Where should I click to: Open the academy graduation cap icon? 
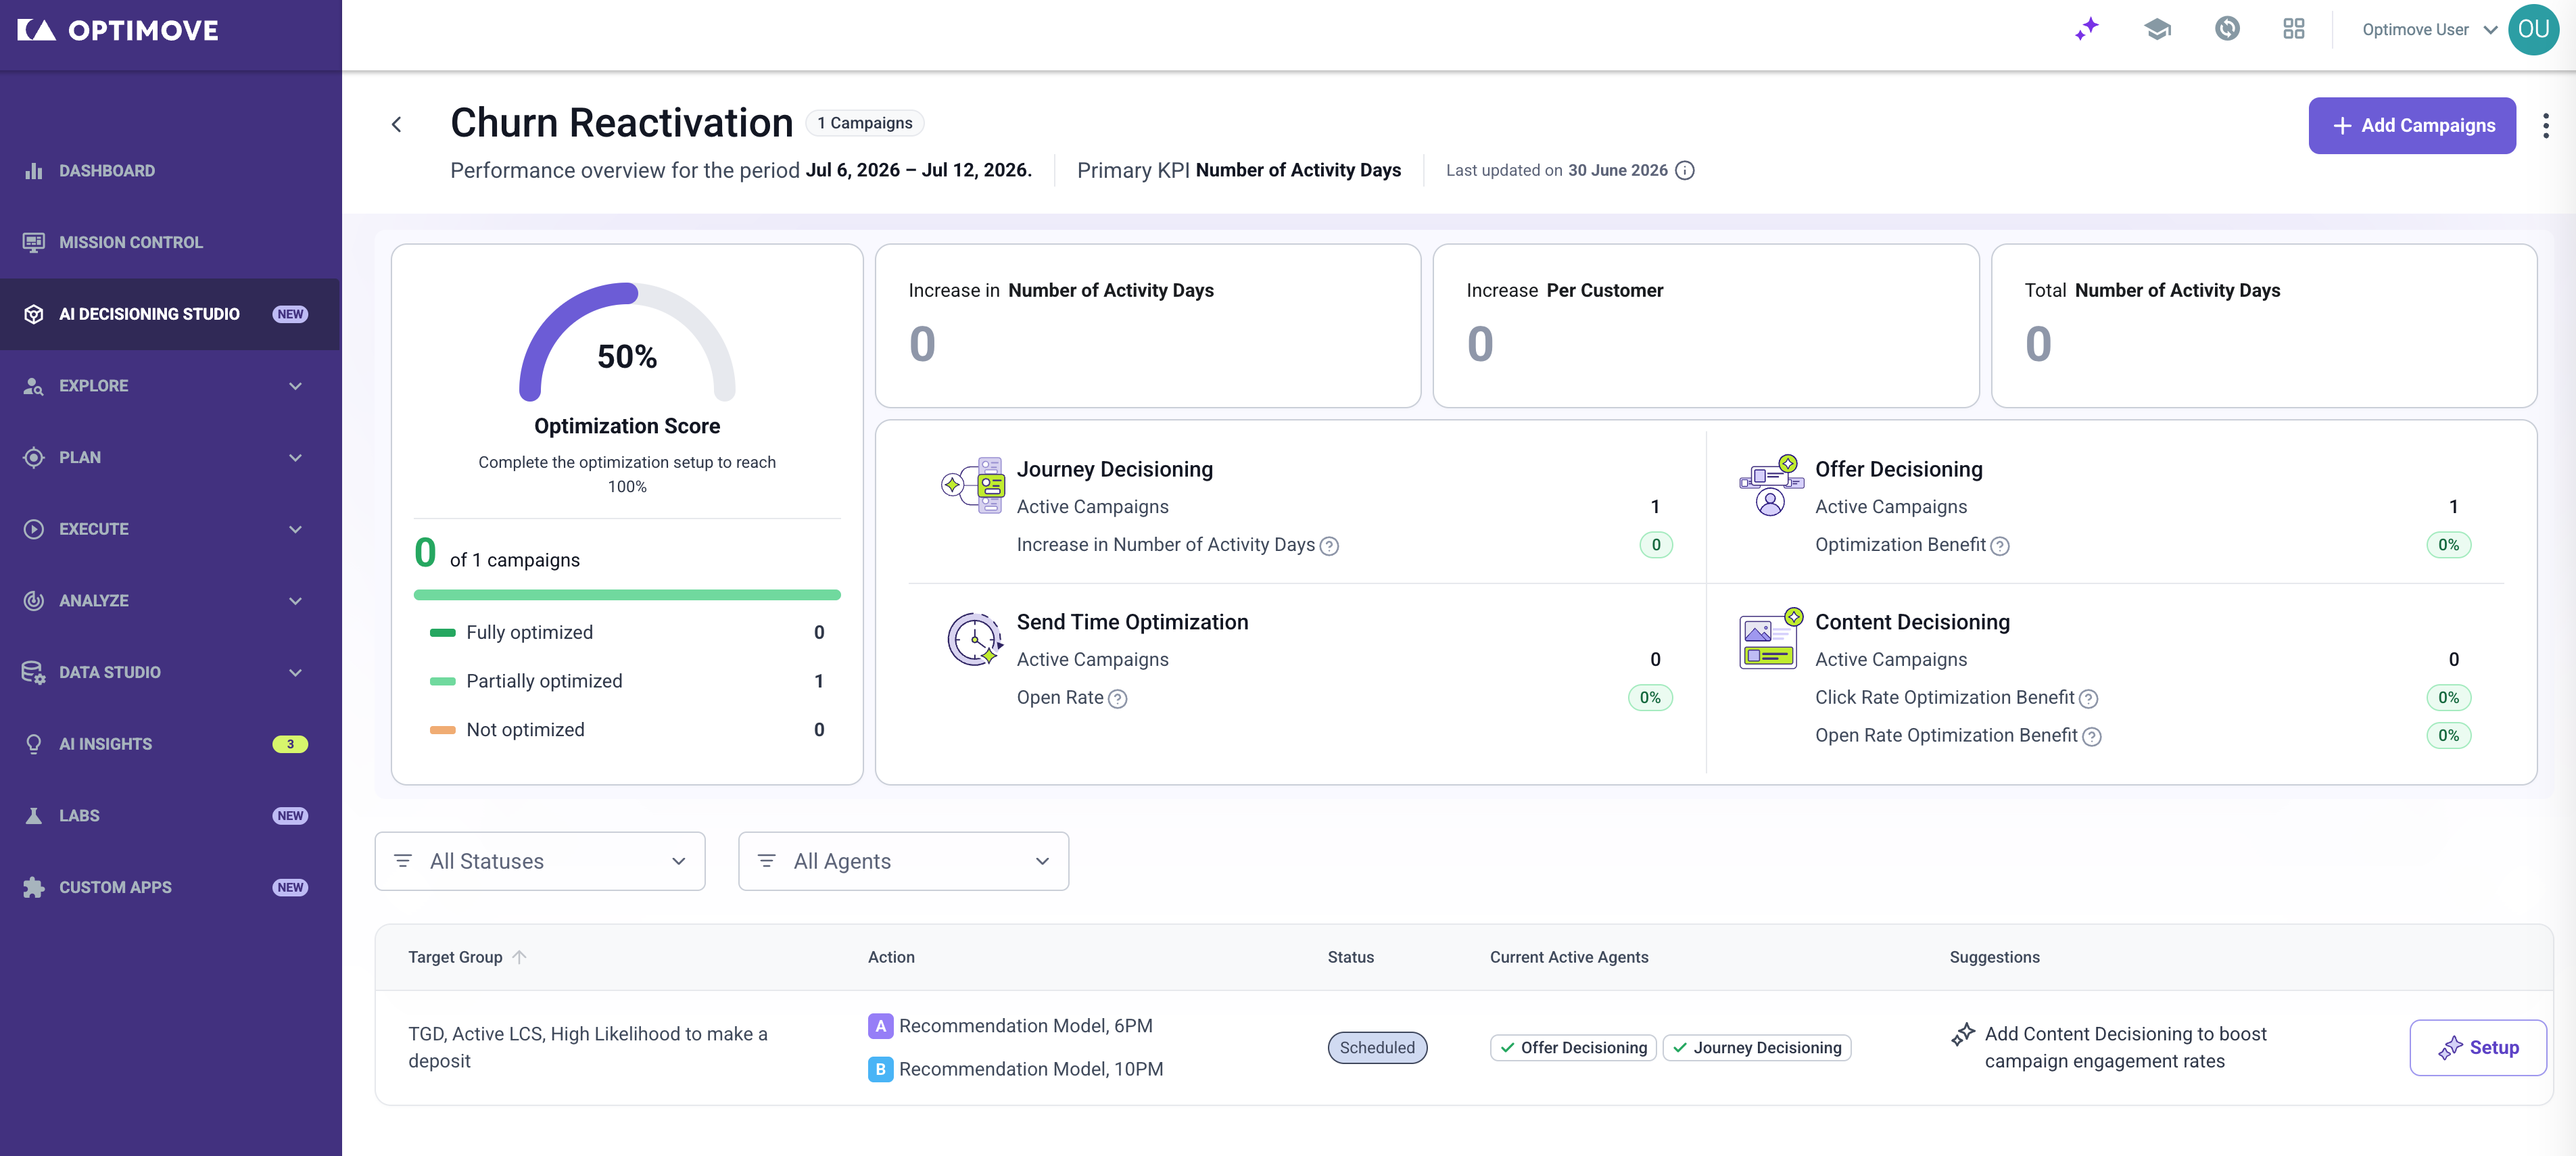pos(2157,29)
